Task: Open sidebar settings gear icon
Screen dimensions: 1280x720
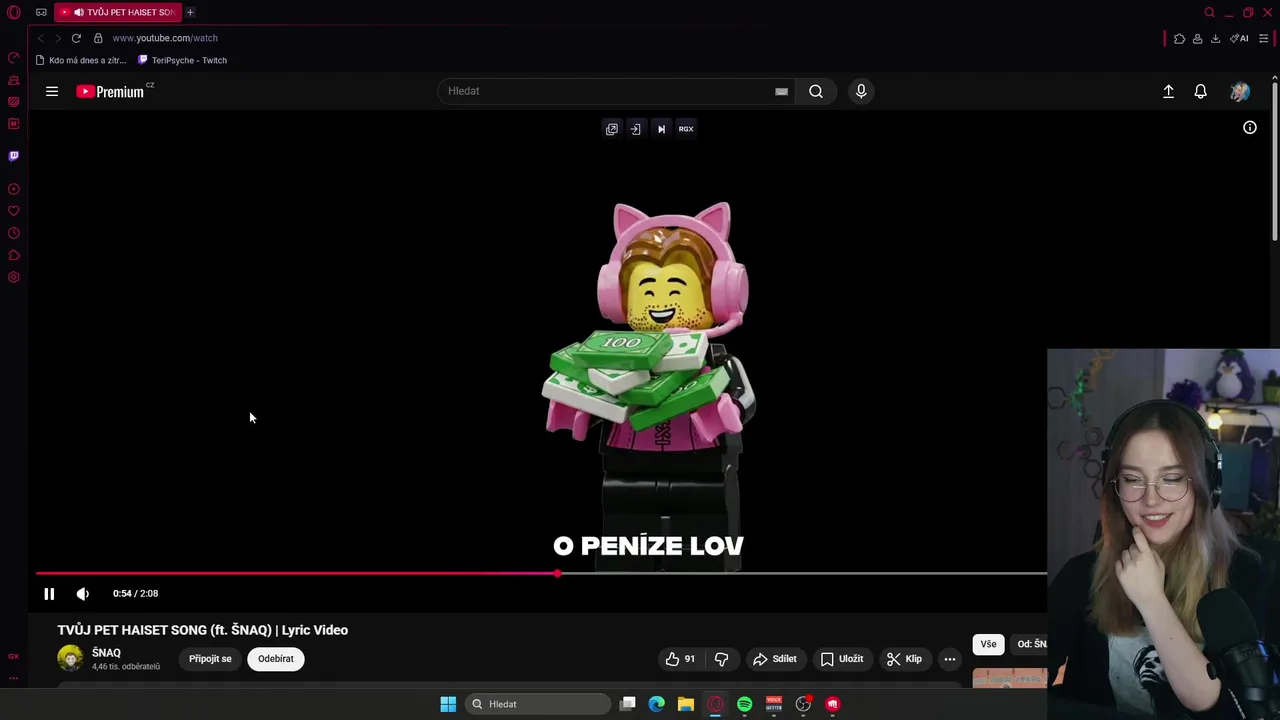Action: (14, 277)
